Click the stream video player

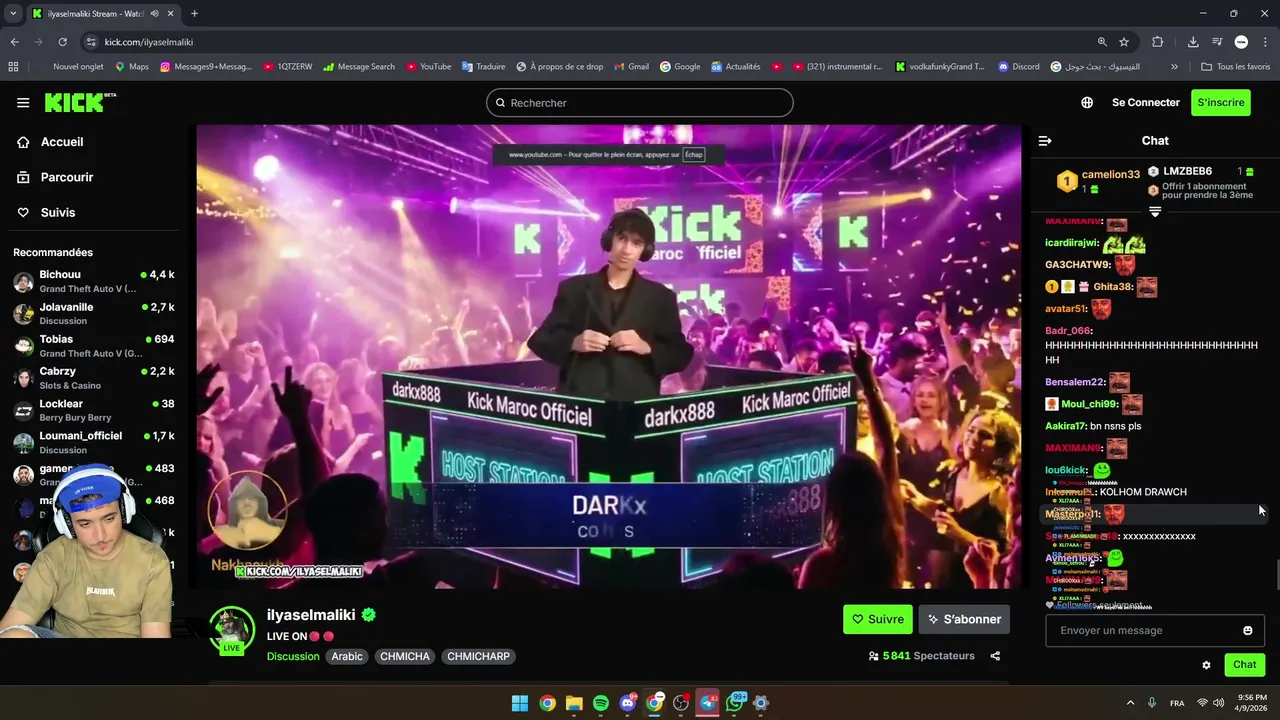[609, 356]
